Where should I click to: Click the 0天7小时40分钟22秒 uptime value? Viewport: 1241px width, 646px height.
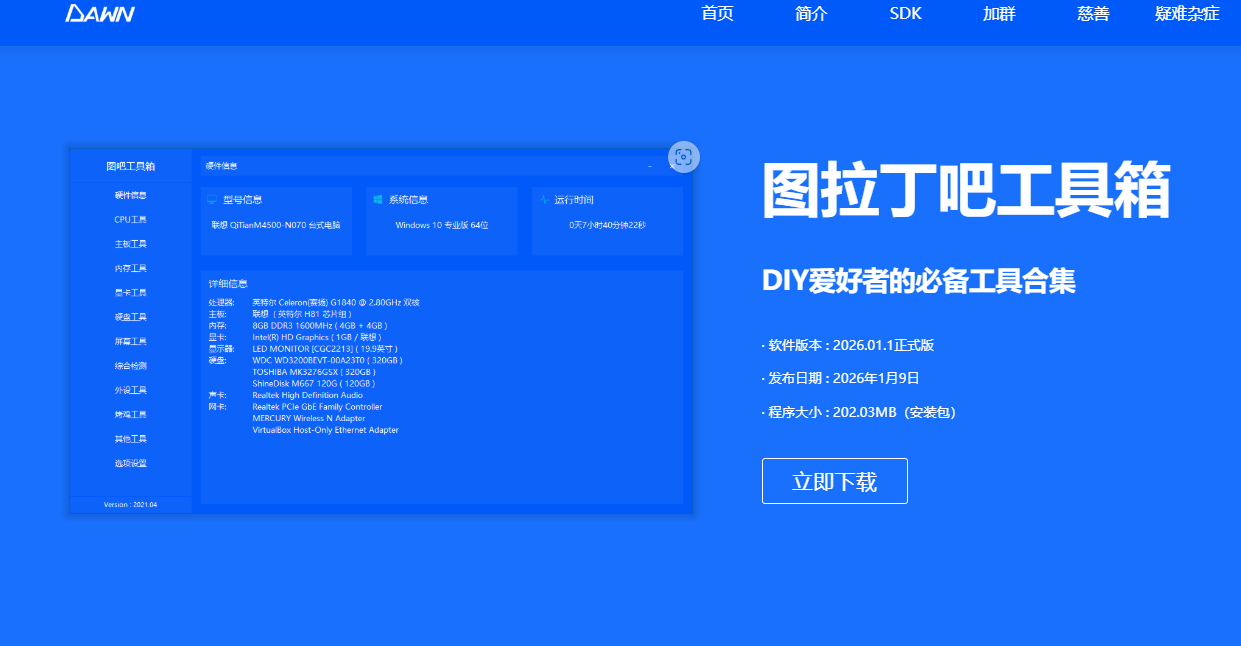pyautogui.click(x=608, y=225)
